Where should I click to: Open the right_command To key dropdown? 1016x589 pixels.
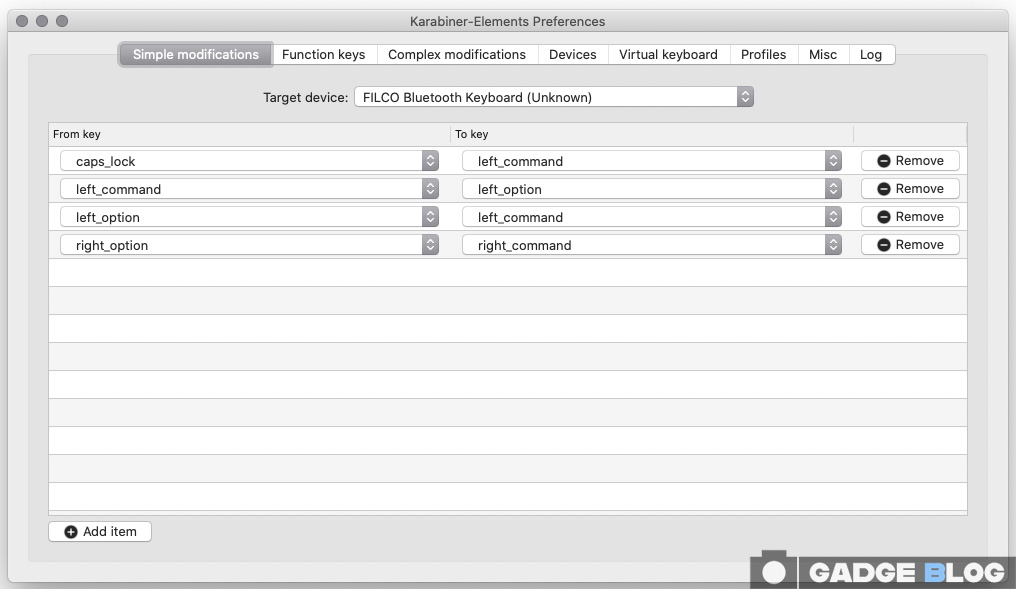652,244
